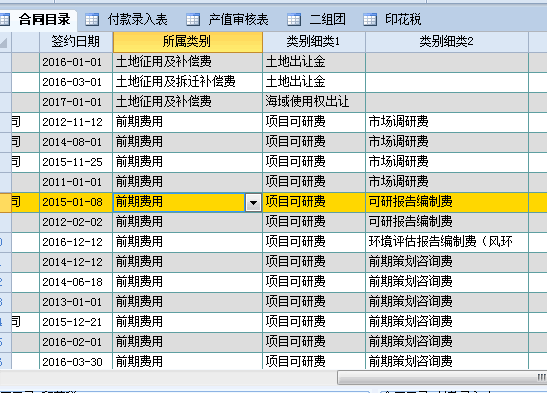Click 前期费用 in the 2013-01-01 row
This screenshot has height=393, width=547.
188,302
